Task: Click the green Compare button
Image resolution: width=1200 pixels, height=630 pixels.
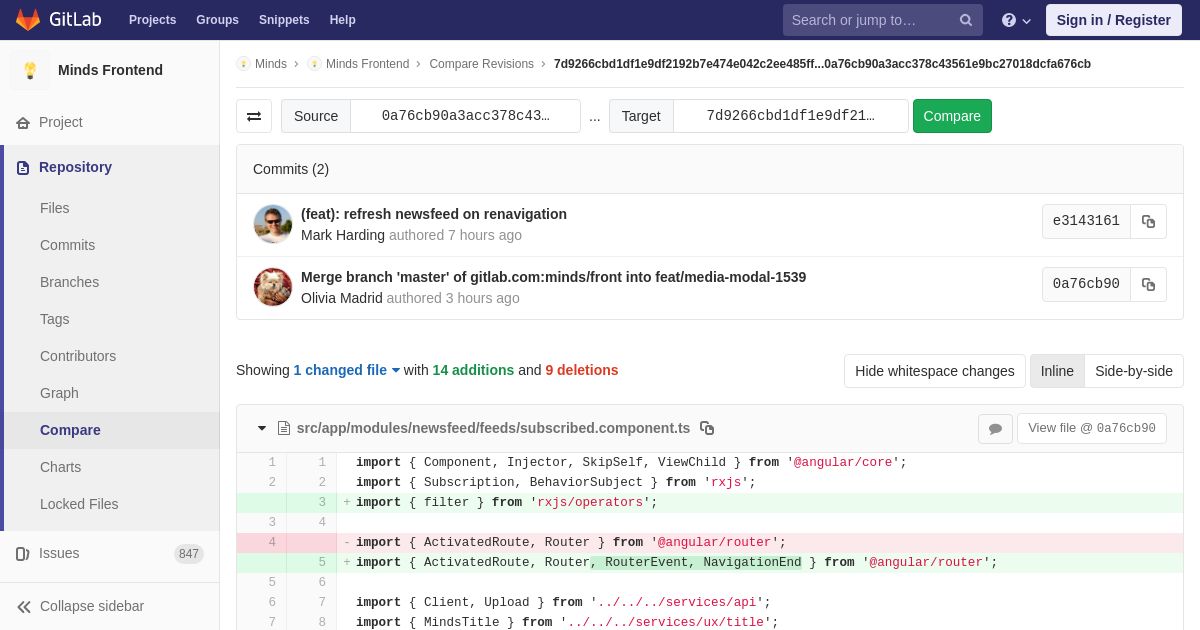Action: coord(952,116)
